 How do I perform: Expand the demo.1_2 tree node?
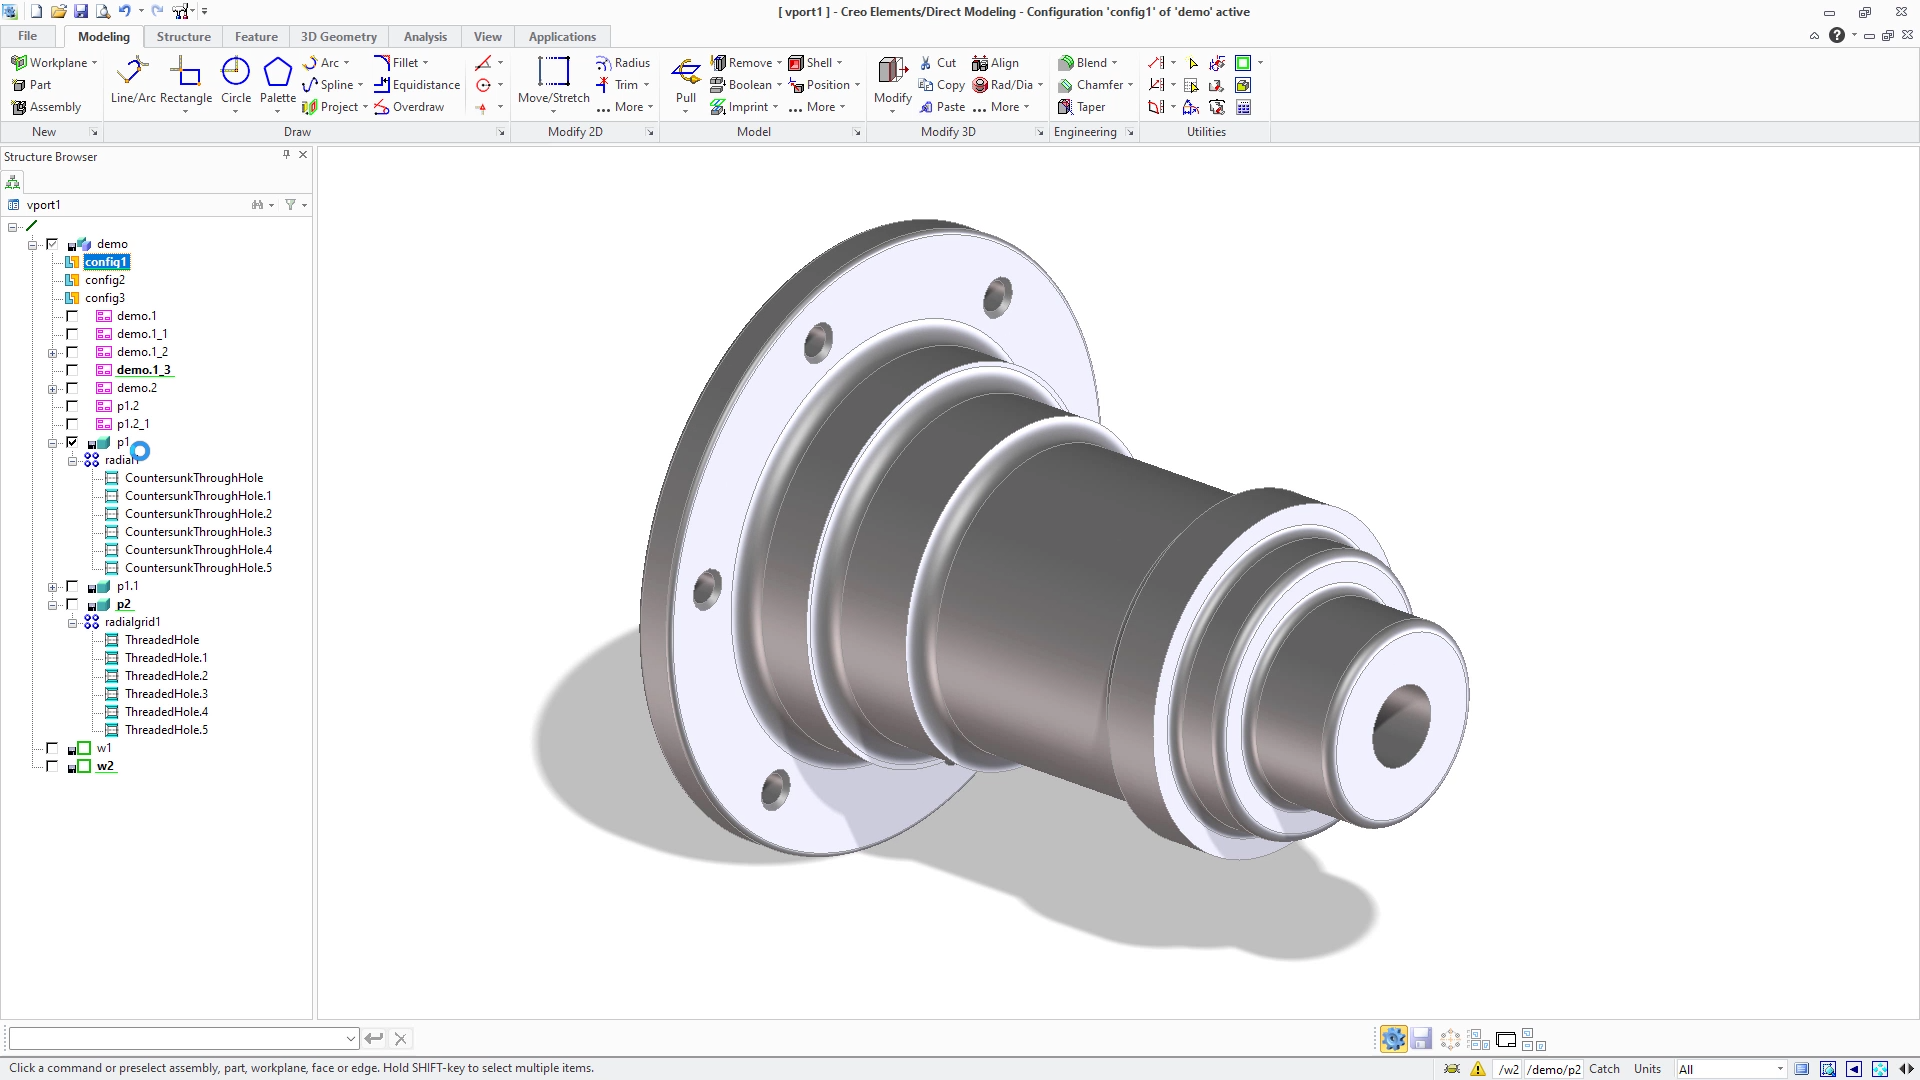coord(52,353)
